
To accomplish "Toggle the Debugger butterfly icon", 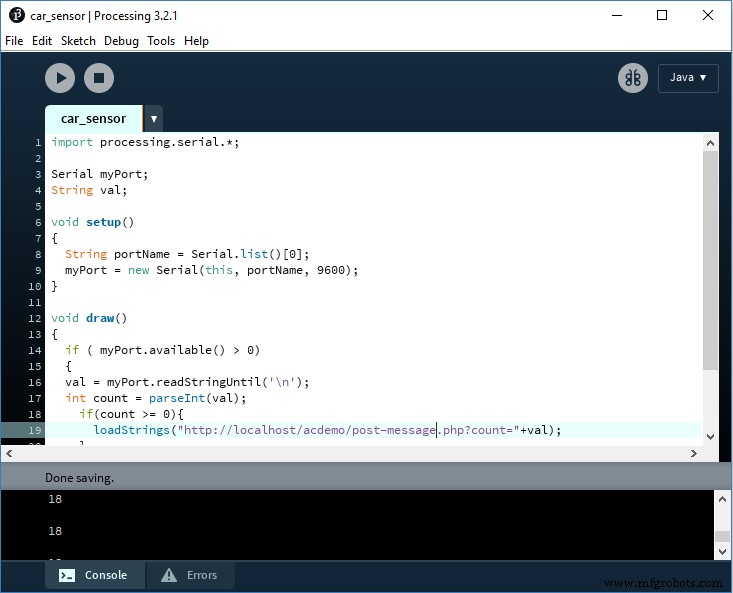I will coord(632,78).
